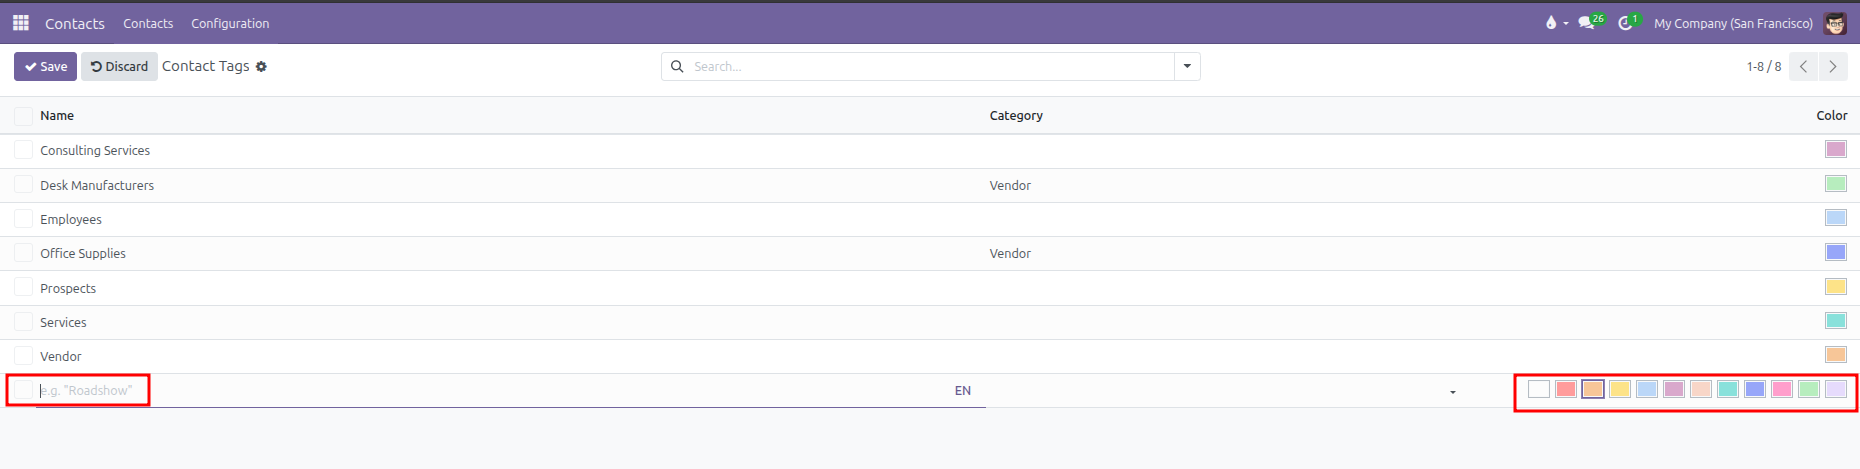Pick the yellow swatch in the new row picker
1860x469 pixels.
pyautogui.click(x=1620, y=389)
